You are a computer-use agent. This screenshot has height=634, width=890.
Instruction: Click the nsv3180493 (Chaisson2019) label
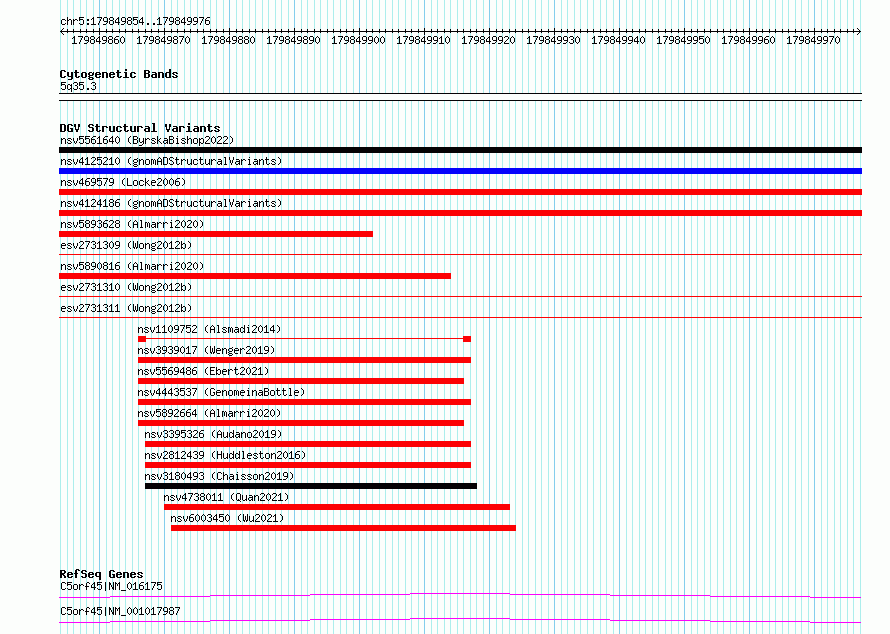pos(219,476)
